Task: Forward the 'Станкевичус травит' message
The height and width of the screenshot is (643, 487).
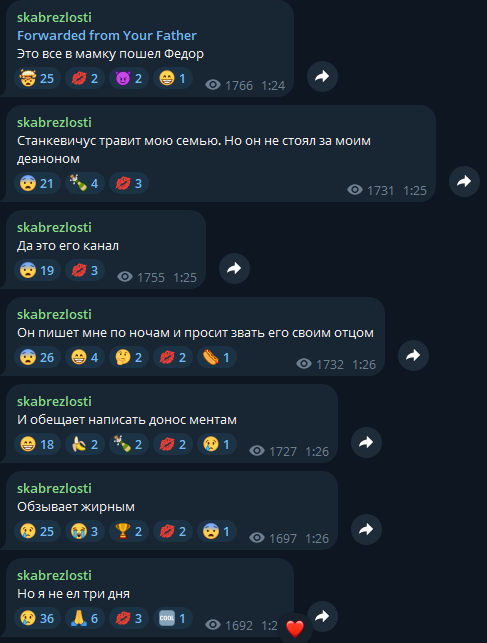Action: pyautogui.click(x=464, y=182)
